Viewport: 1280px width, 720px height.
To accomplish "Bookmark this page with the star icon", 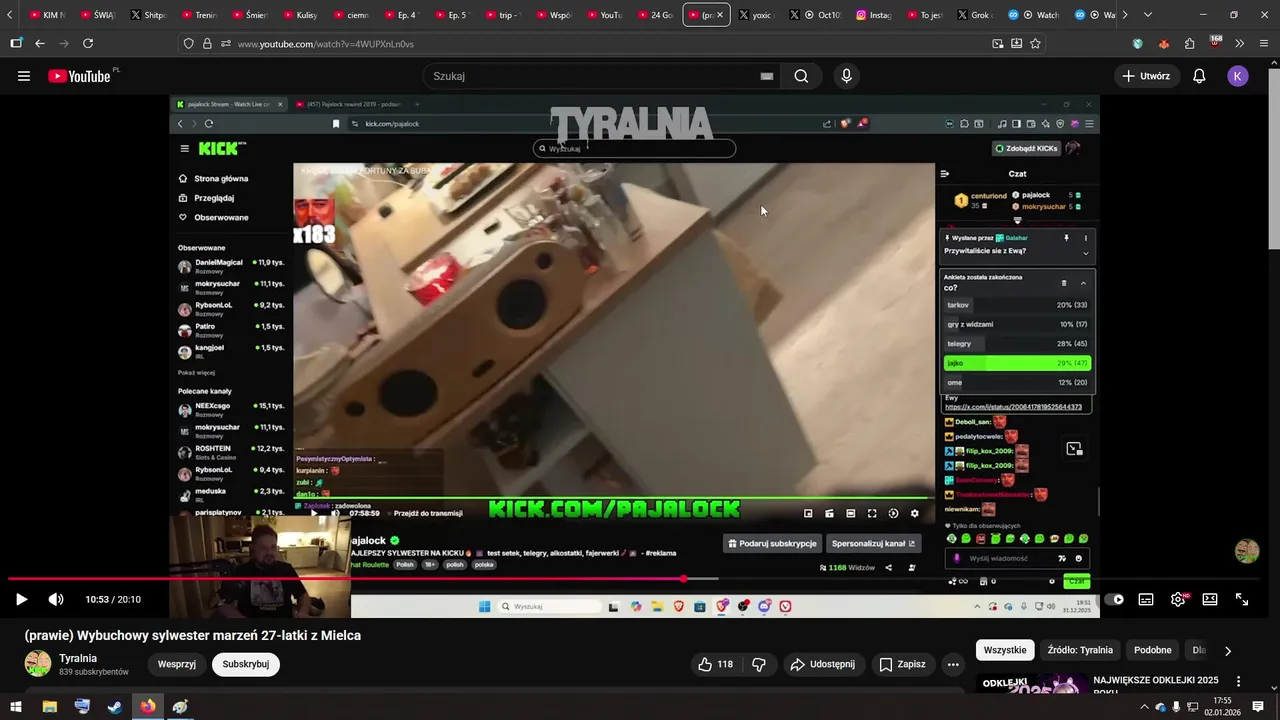I will pyautogui.click(x=1035, y=43).
